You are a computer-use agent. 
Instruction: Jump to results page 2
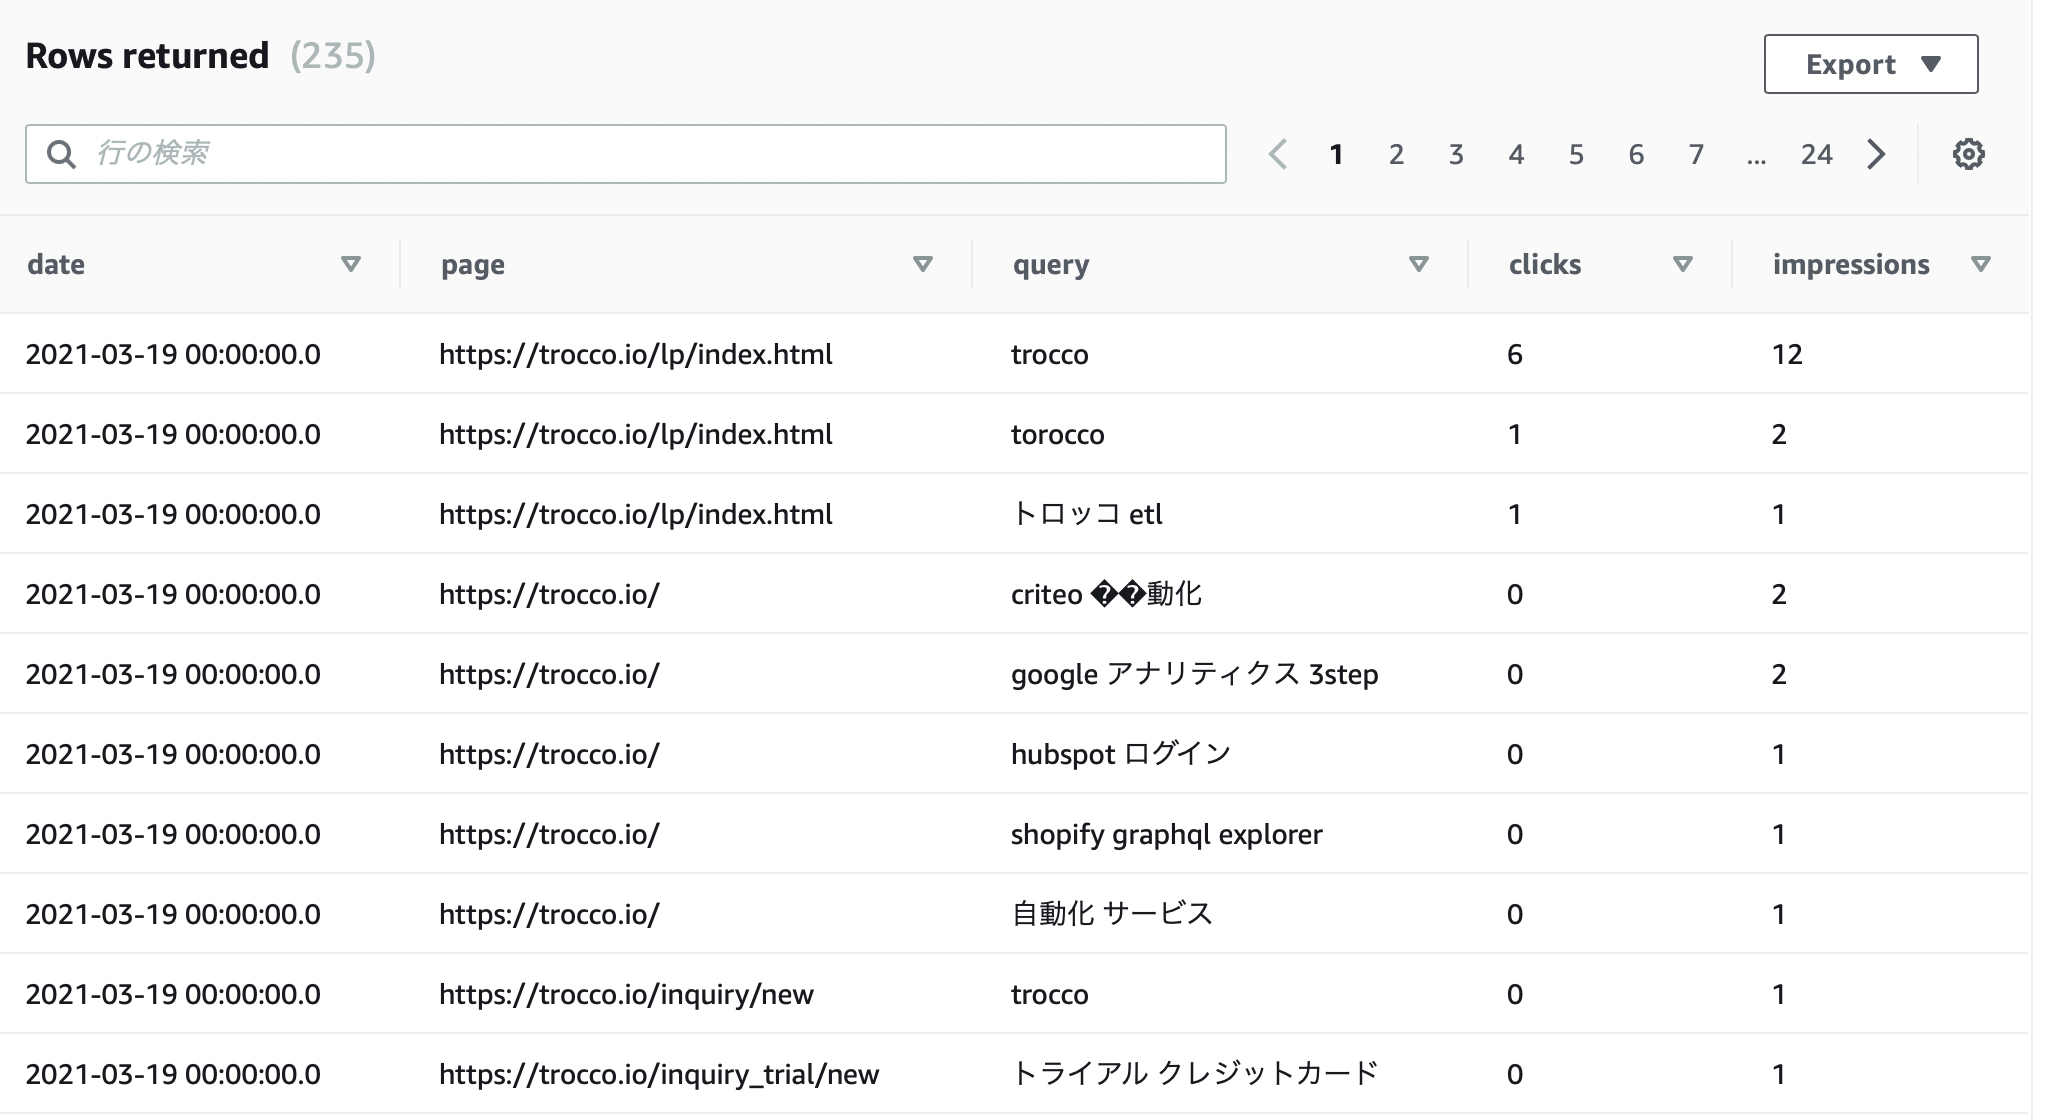pos(1396,154)
